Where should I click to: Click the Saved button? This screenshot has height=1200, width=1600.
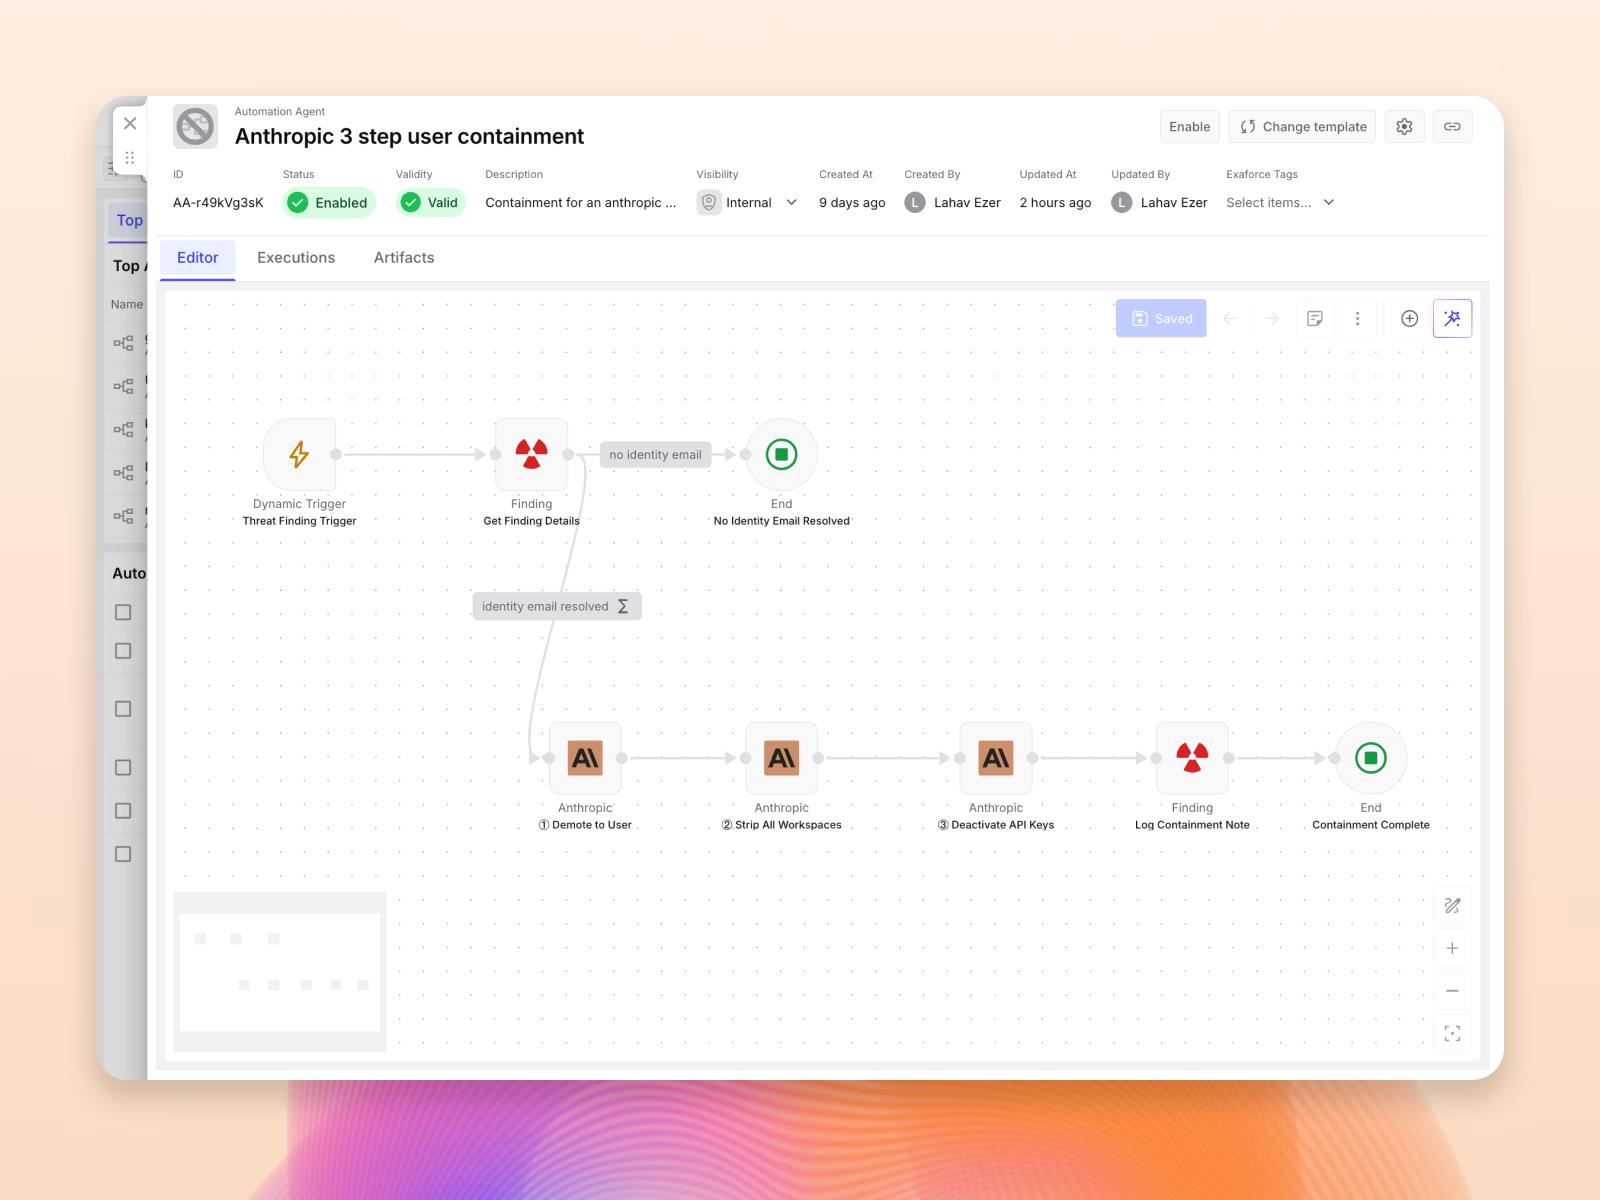[x=1161, y=319]
